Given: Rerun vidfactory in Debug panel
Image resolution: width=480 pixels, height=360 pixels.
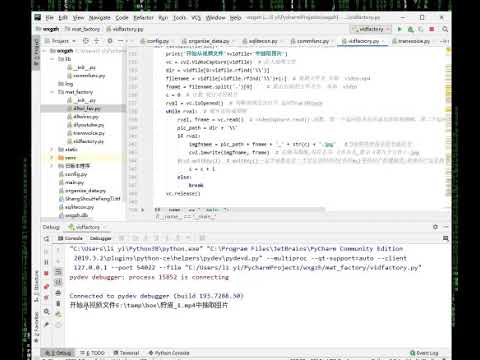Looking at the screenshot, I should click(x=46, y=239).
